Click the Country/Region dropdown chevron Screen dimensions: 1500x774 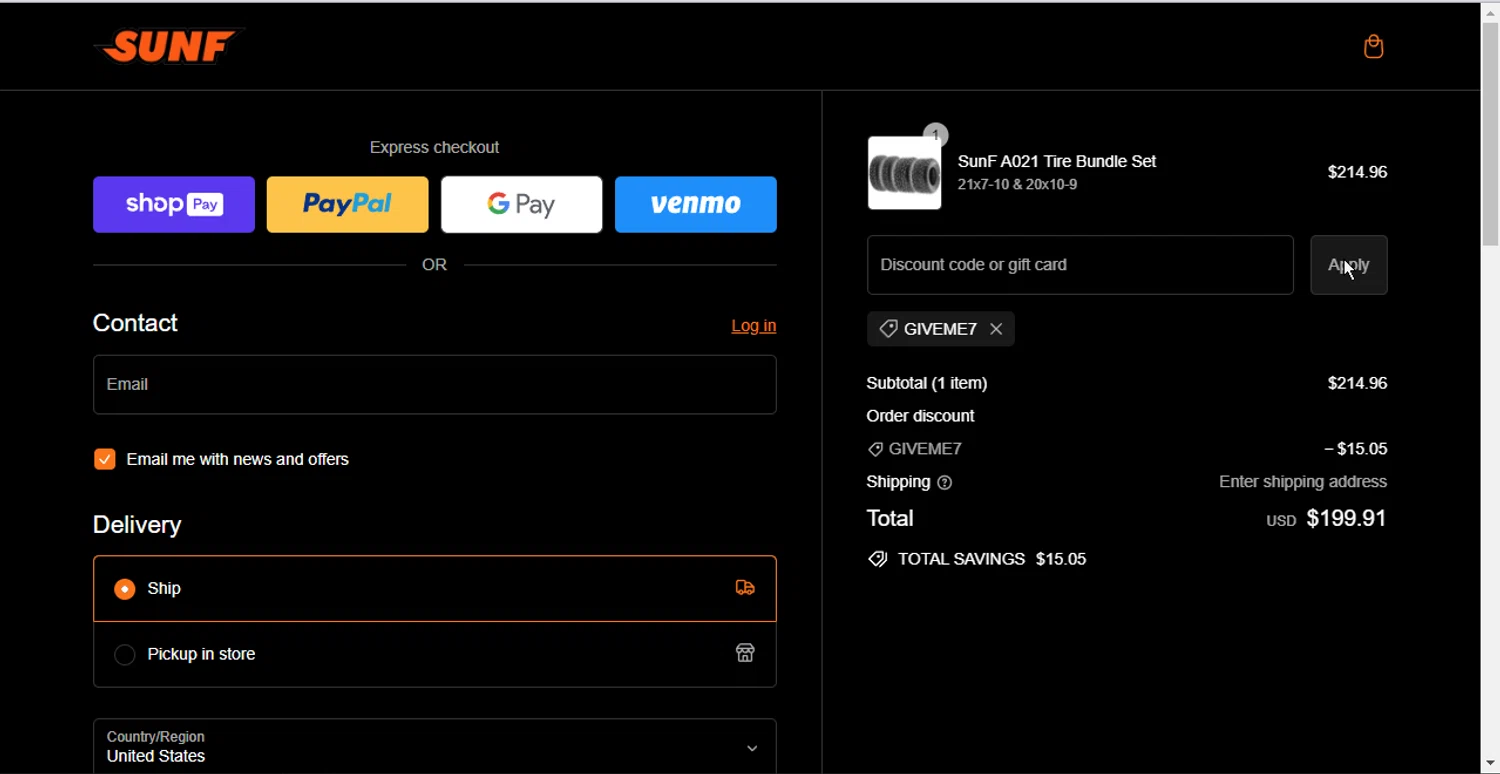click(752, 748)
